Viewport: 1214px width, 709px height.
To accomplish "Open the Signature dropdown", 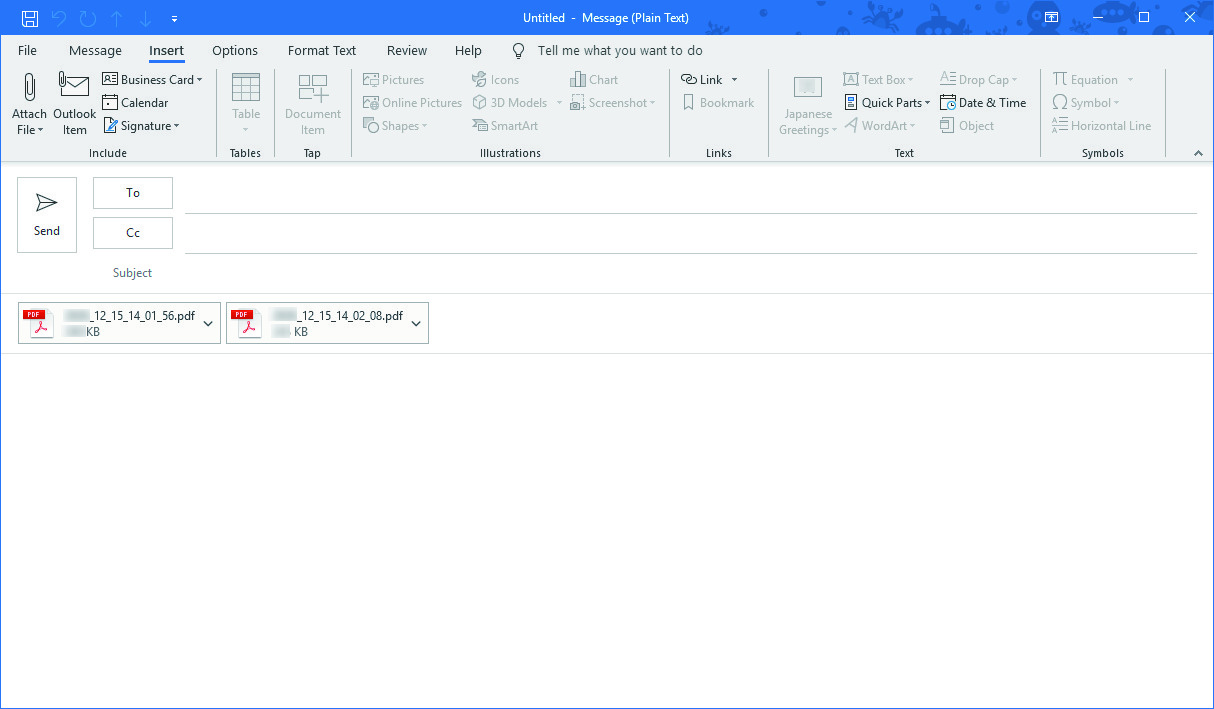I will click(x=141, y=125).
